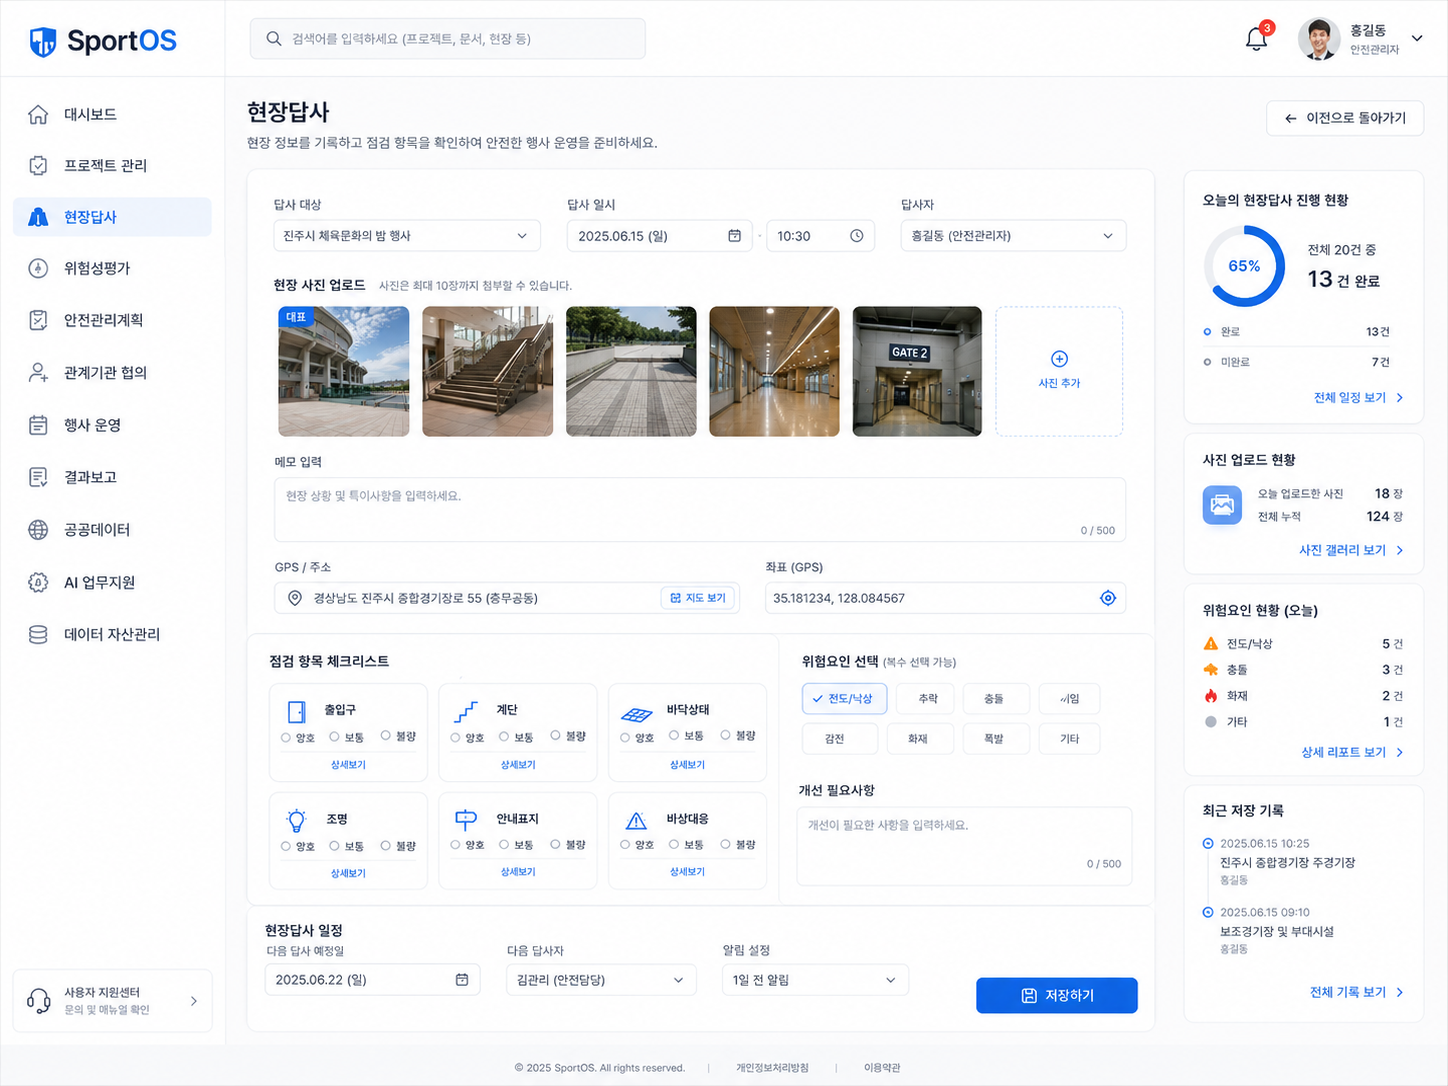The image size is (1448, 1086).
Task: Click the search magnifier icon
Action: point(273,39)
